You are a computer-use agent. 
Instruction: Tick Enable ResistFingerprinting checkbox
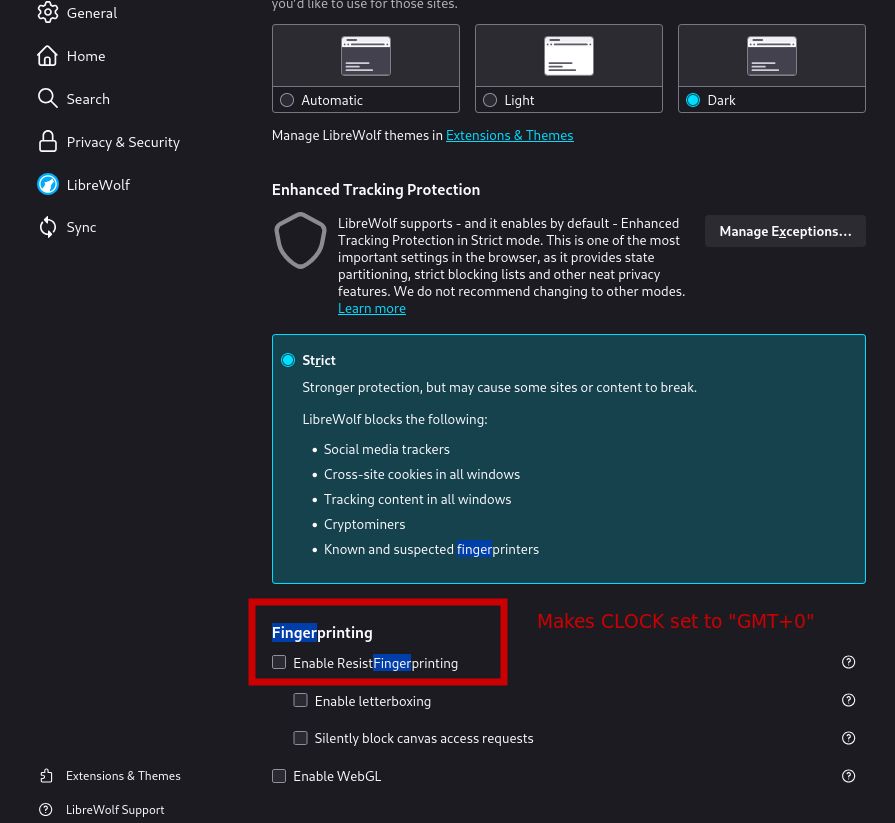click(x=279, y=662)
